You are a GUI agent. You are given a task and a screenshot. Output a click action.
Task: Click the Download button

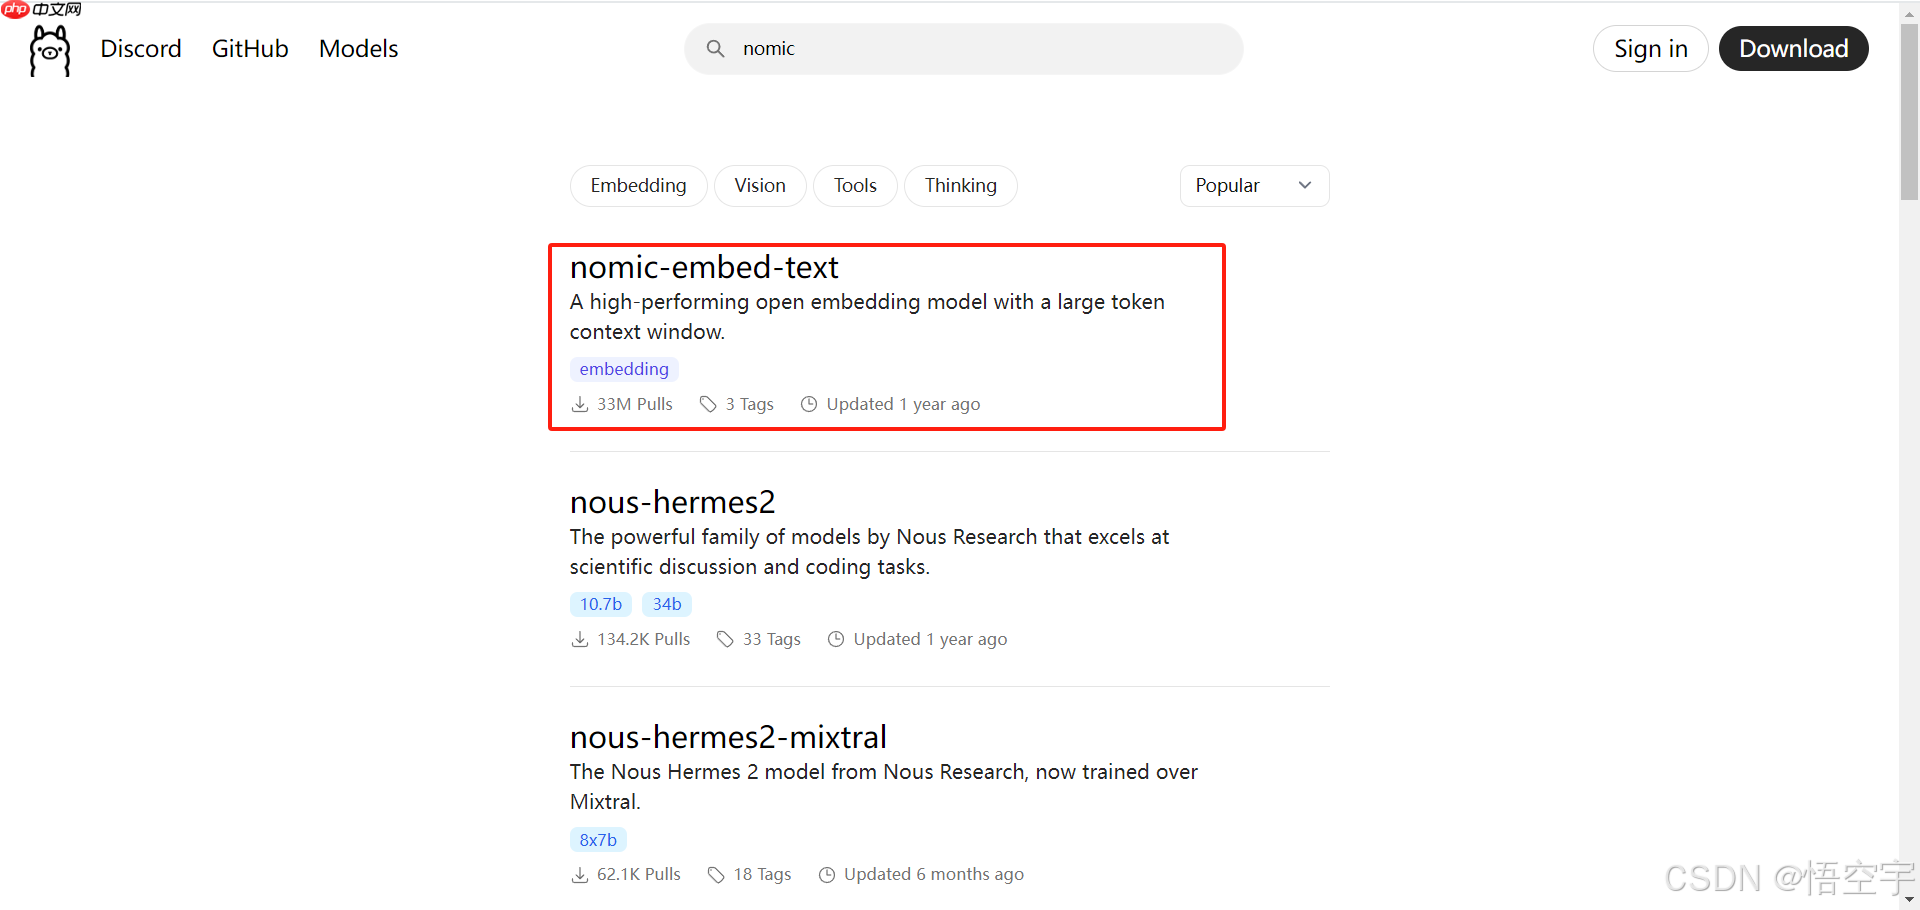click(1793, 49)
